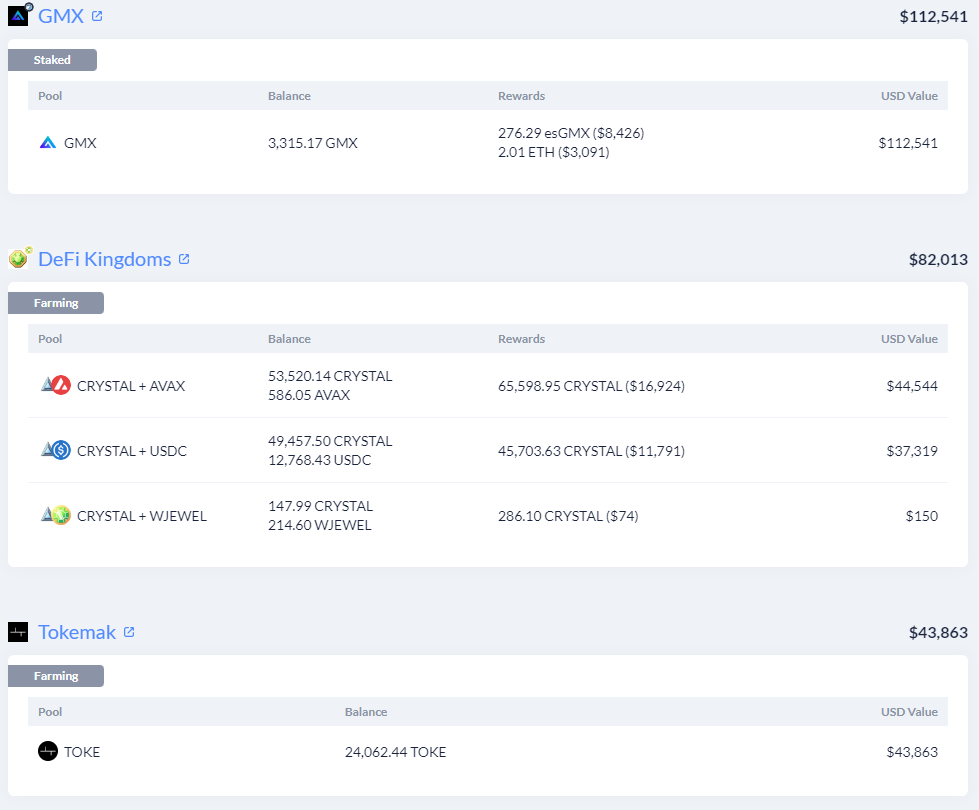Click $112,541 value in GMX pool row
The image size is (979, 810).
(x=908, y=143)
